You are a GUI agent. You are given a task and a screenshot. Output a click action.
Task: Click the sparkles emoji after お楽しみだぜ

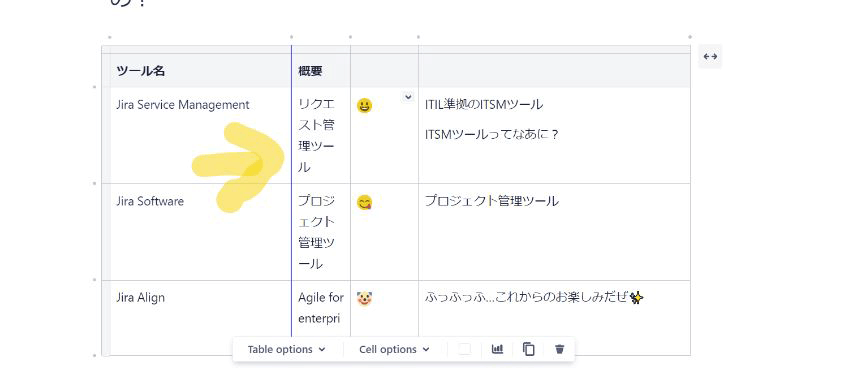click(x=636, y=298)
